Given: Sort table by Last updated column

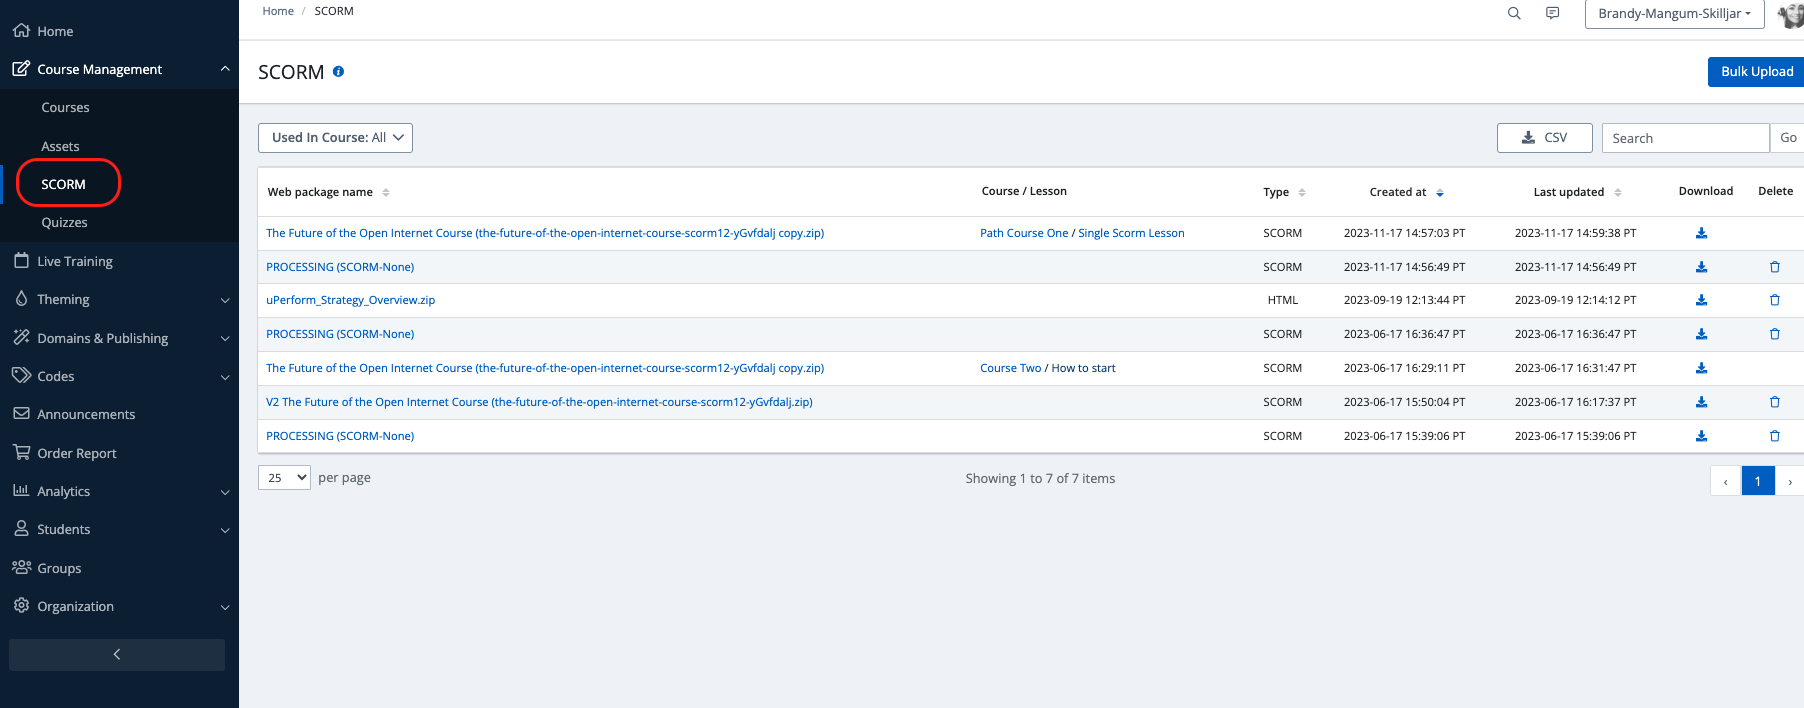Looking at the screenshot, I should point(1617,192).
